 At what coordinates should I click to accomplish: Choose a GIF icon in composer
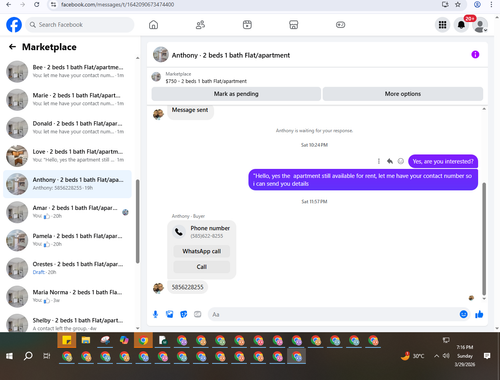[x=198, y=314]
